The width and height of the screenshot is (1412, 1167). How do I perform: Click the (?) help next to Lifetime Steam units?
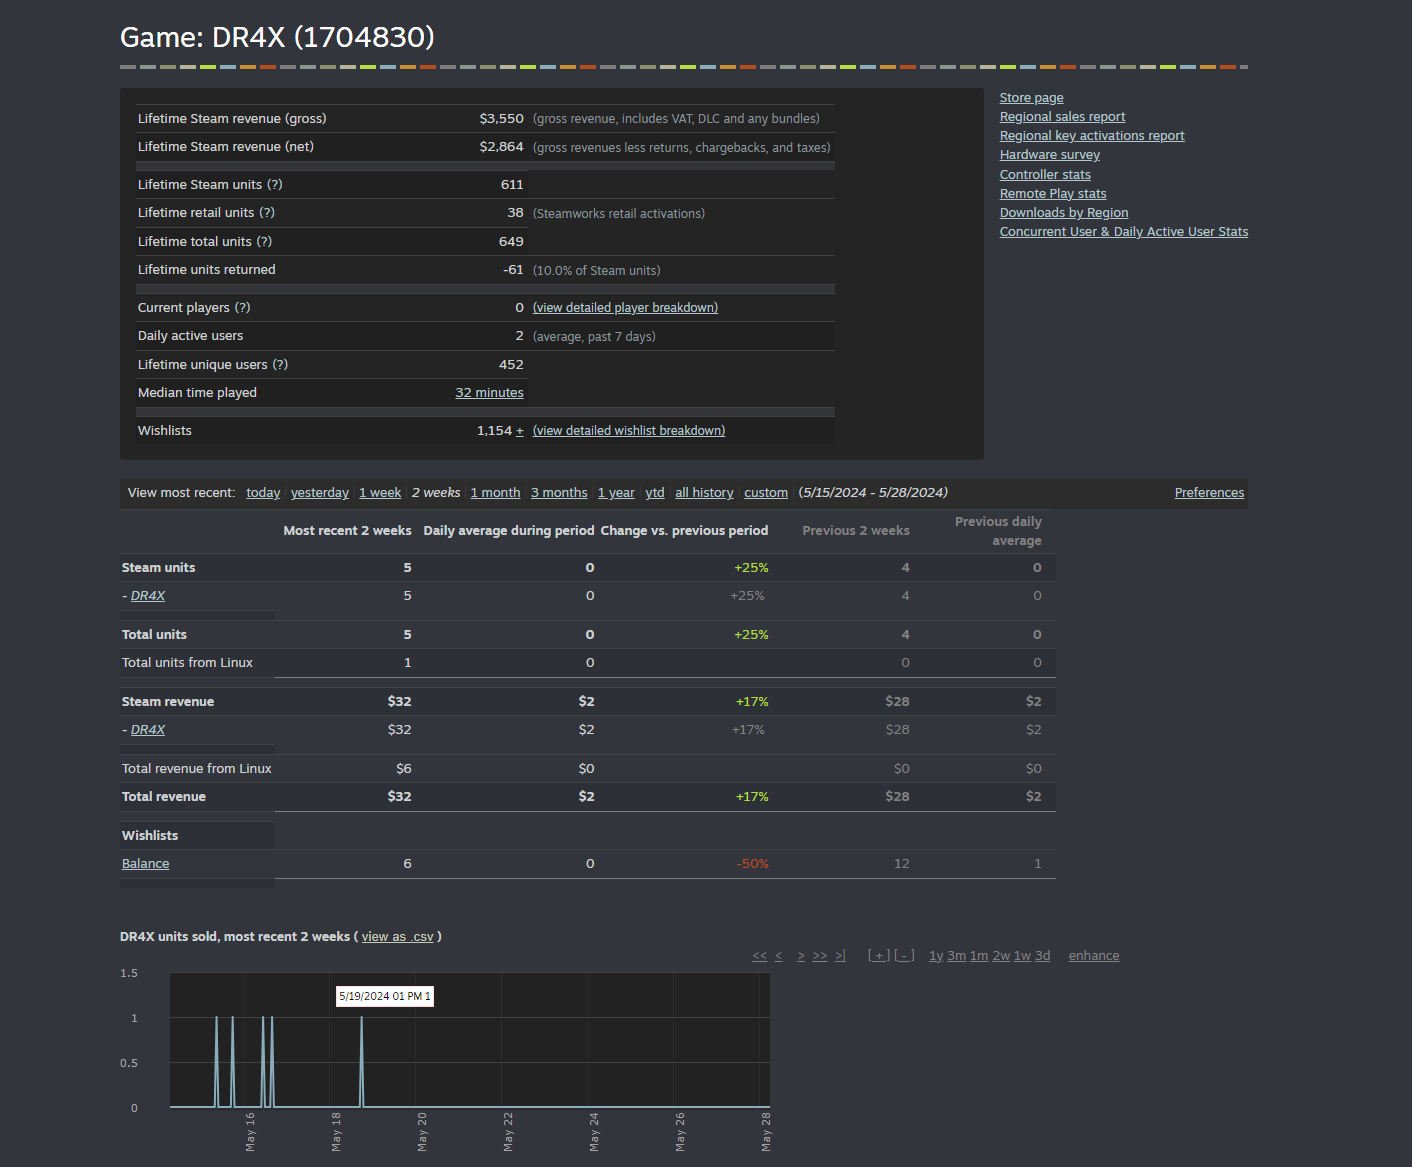(x=275, y=184)
